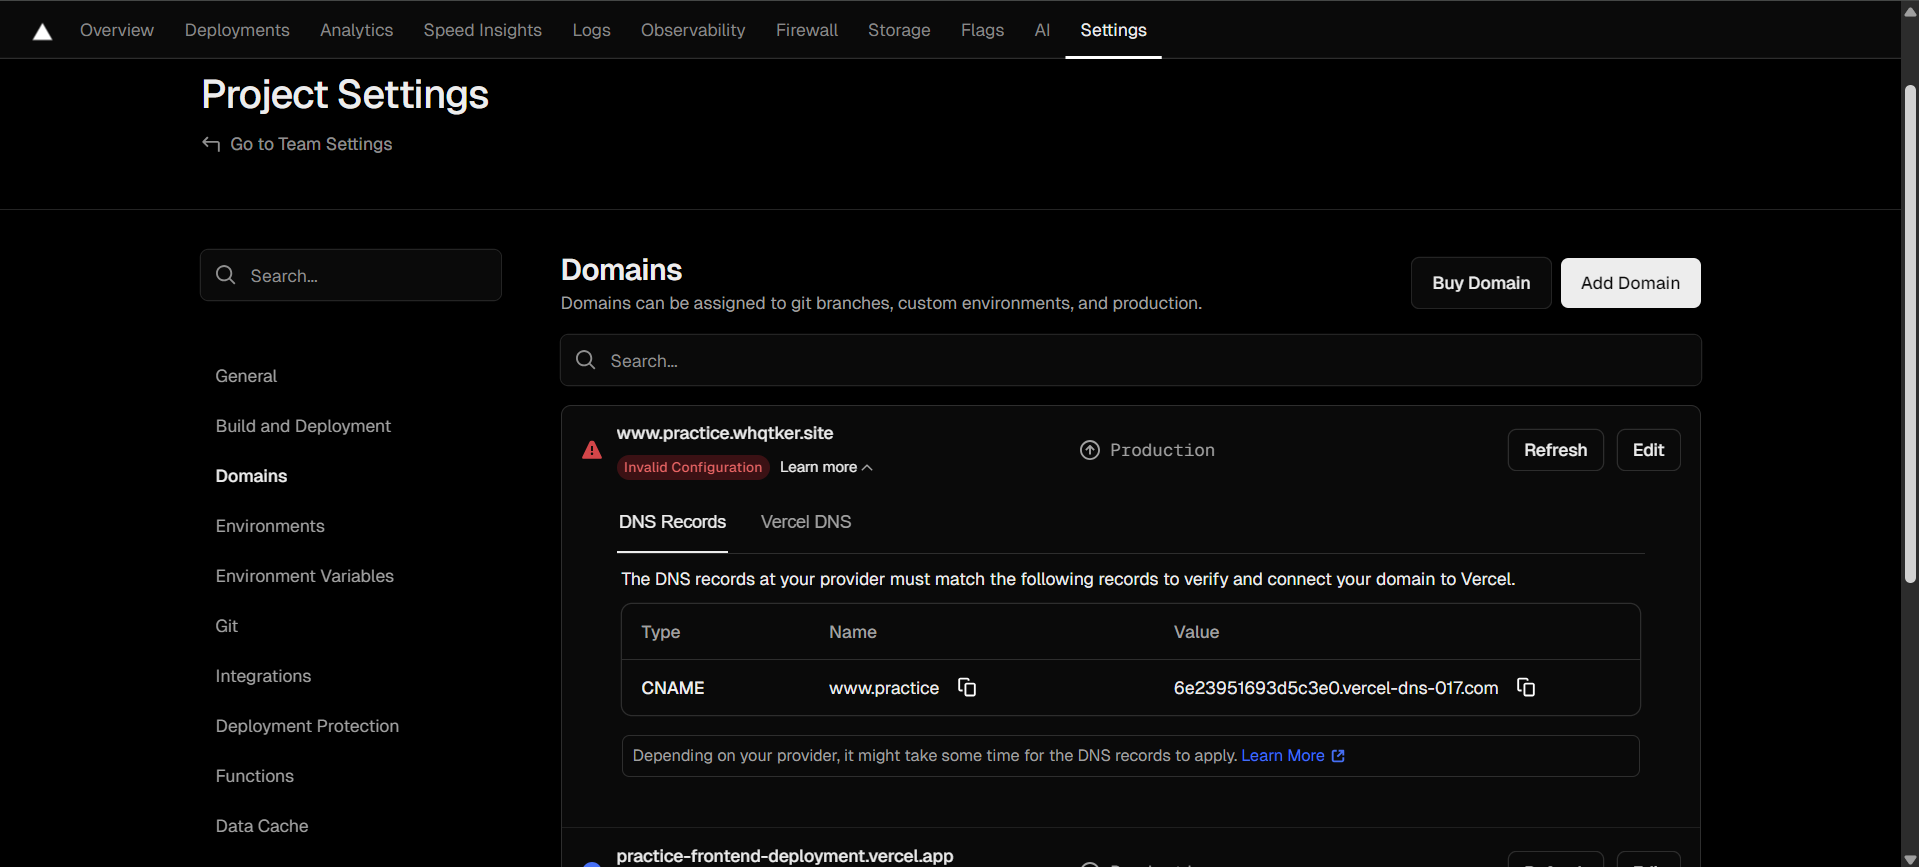1919x867 pixels.
Task: Click the Buy Domain button
Action: 1481,283
